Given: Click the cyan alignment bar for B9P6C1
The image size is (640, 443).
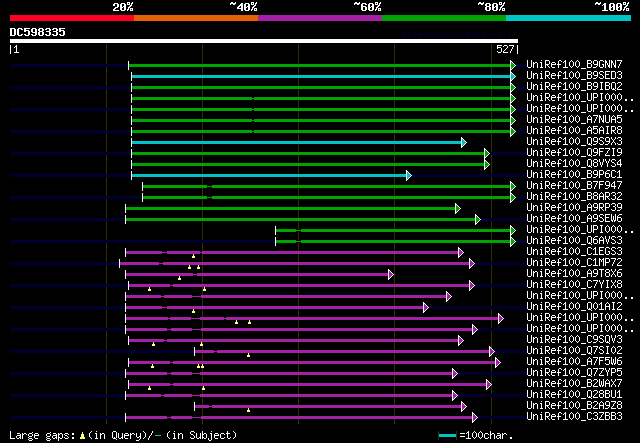Looking at the screenshot, I should (269, 176).
